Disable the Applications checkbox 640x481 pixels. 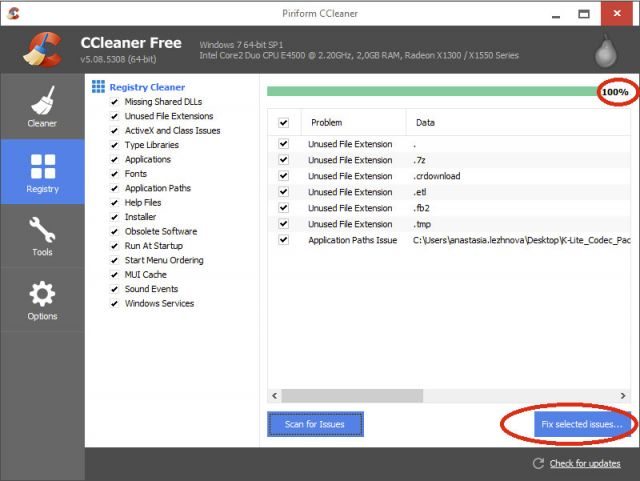115,159
